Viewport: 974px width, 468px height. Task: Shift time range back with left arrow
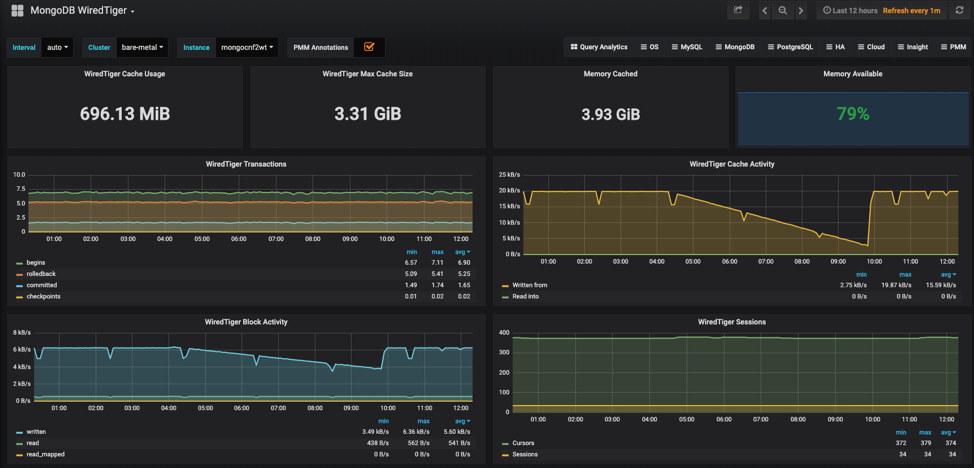[x=765, y=11]
